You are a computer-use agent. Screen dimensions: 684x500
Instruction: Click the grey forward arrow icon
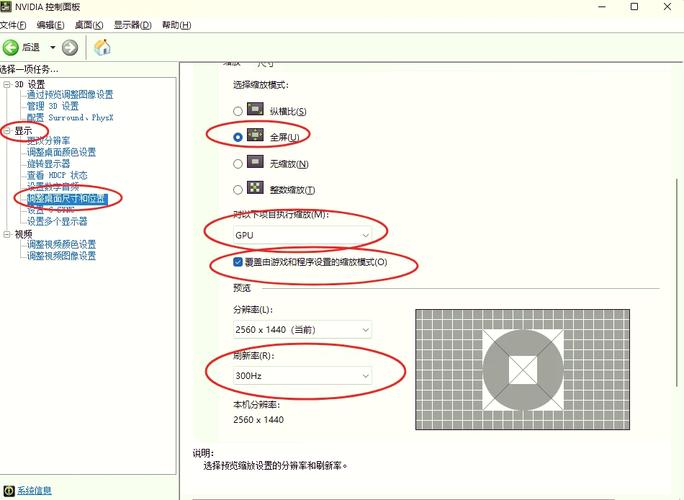click(70, 47)
